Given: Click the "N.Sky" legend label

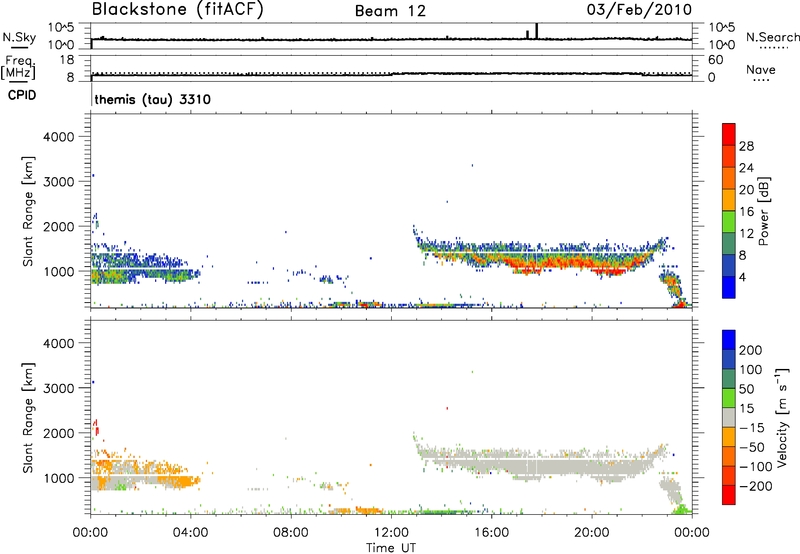Looking at the screenshot, I should pyautogui.click(x=19, y=37).
